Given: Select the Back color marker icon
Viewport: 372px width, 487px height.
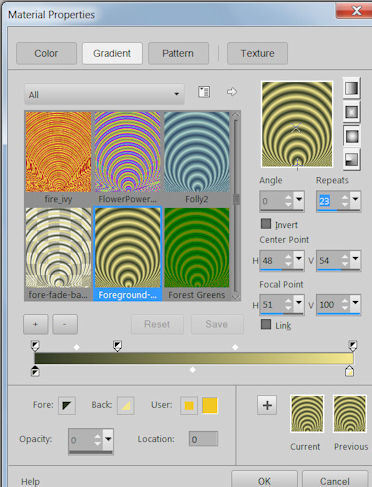Looking at the screenshot, I should 126,405.
